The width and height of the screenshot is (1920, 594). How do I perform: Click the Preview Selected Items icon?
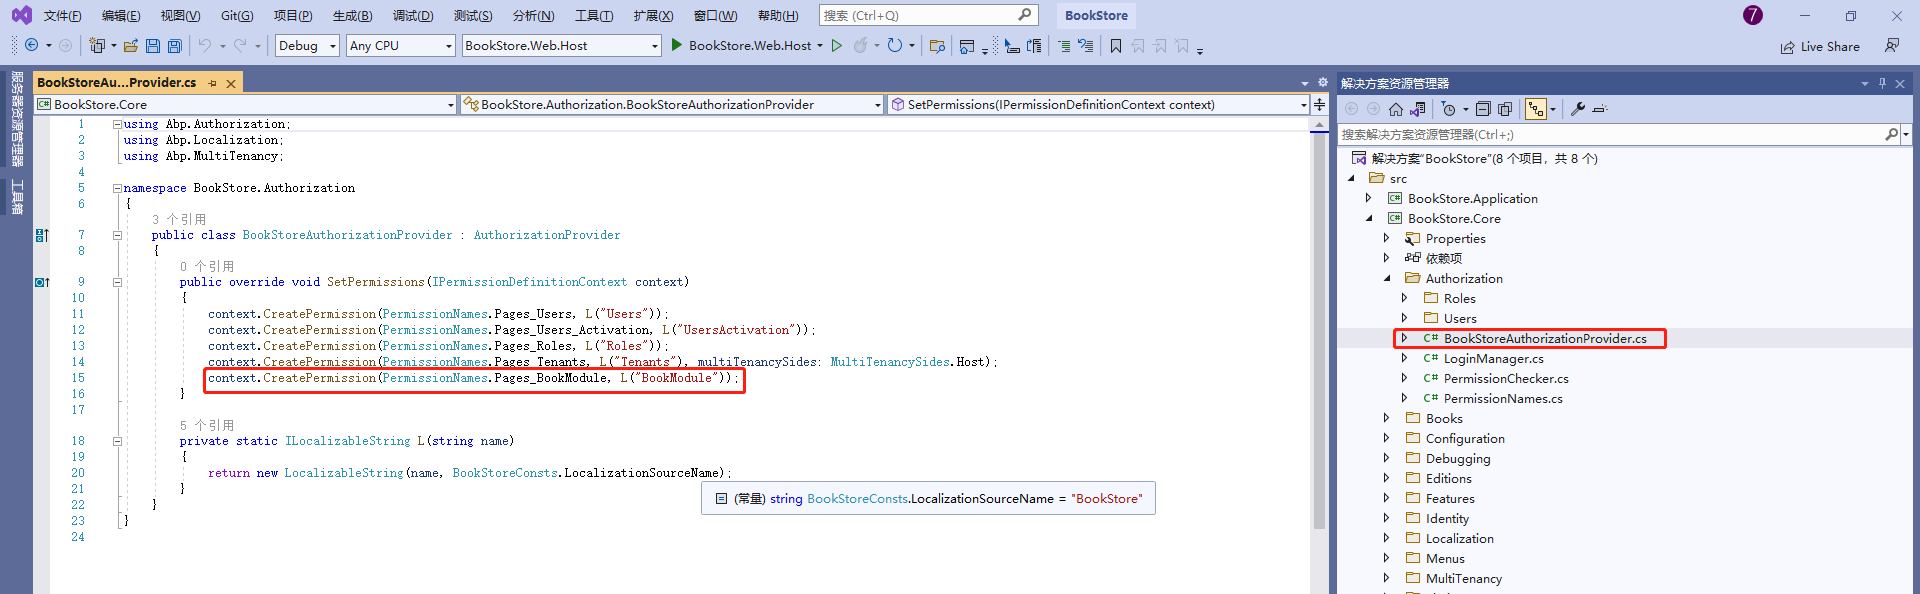(x=1599, y=109)
